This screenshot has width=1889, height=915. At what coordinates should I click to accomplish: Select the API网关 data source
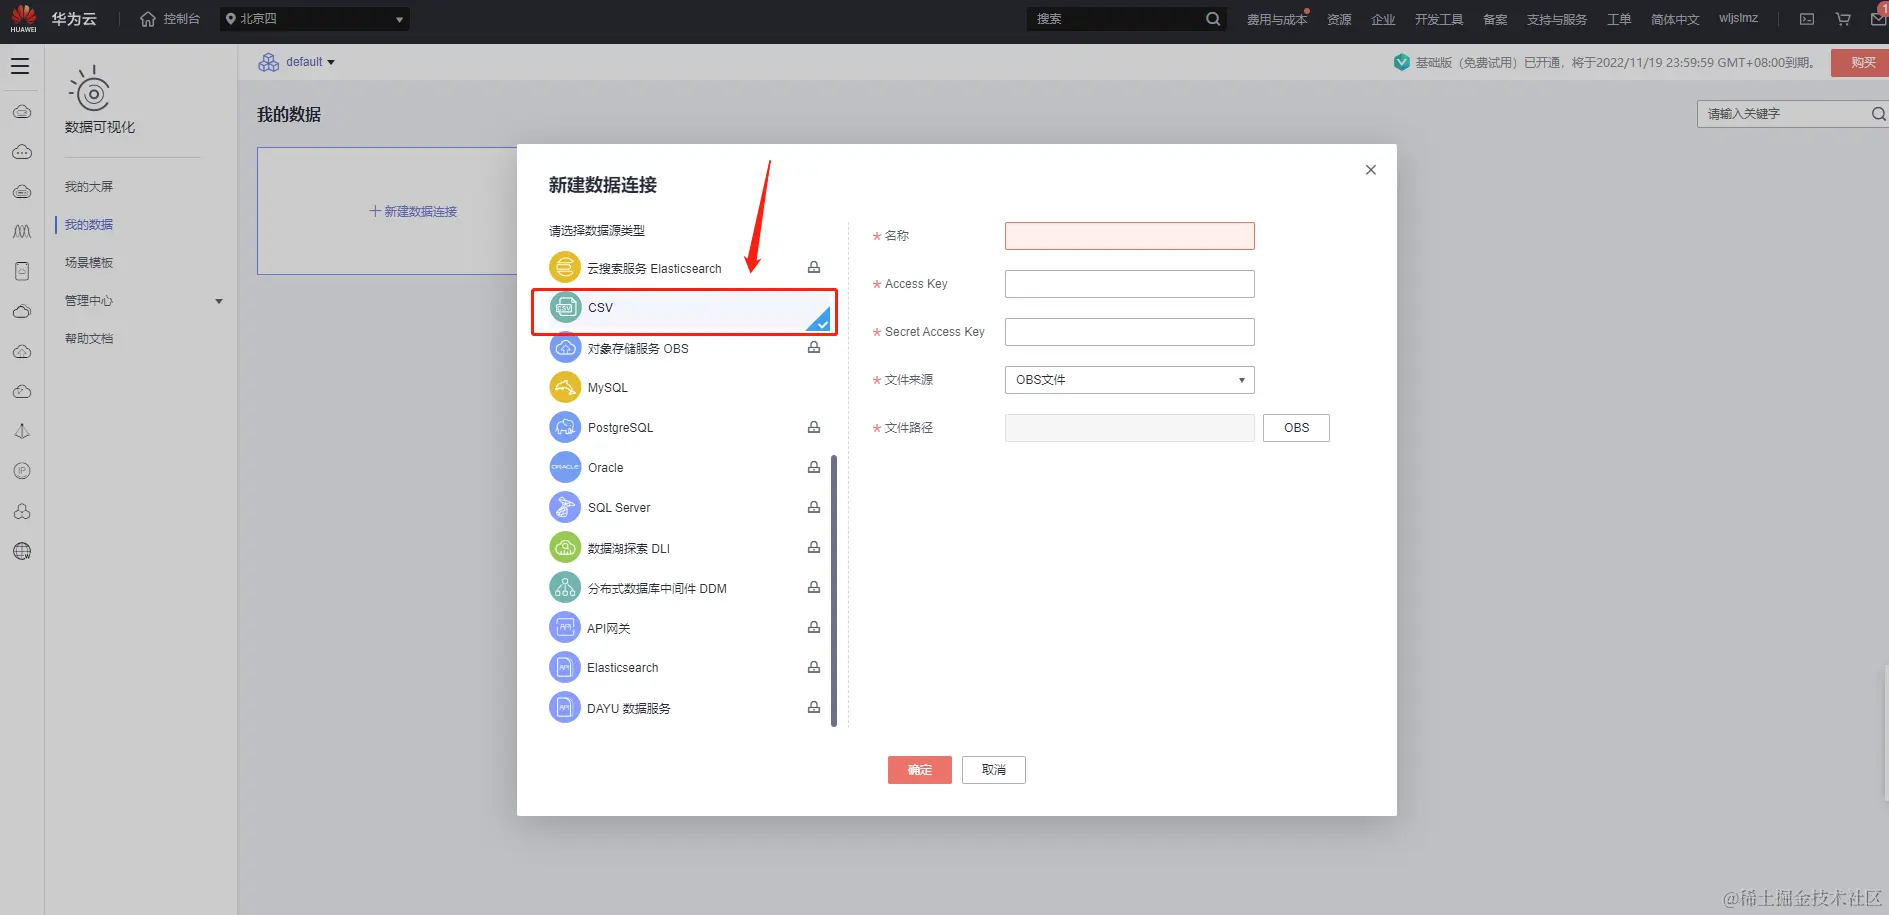coord(685,628)
